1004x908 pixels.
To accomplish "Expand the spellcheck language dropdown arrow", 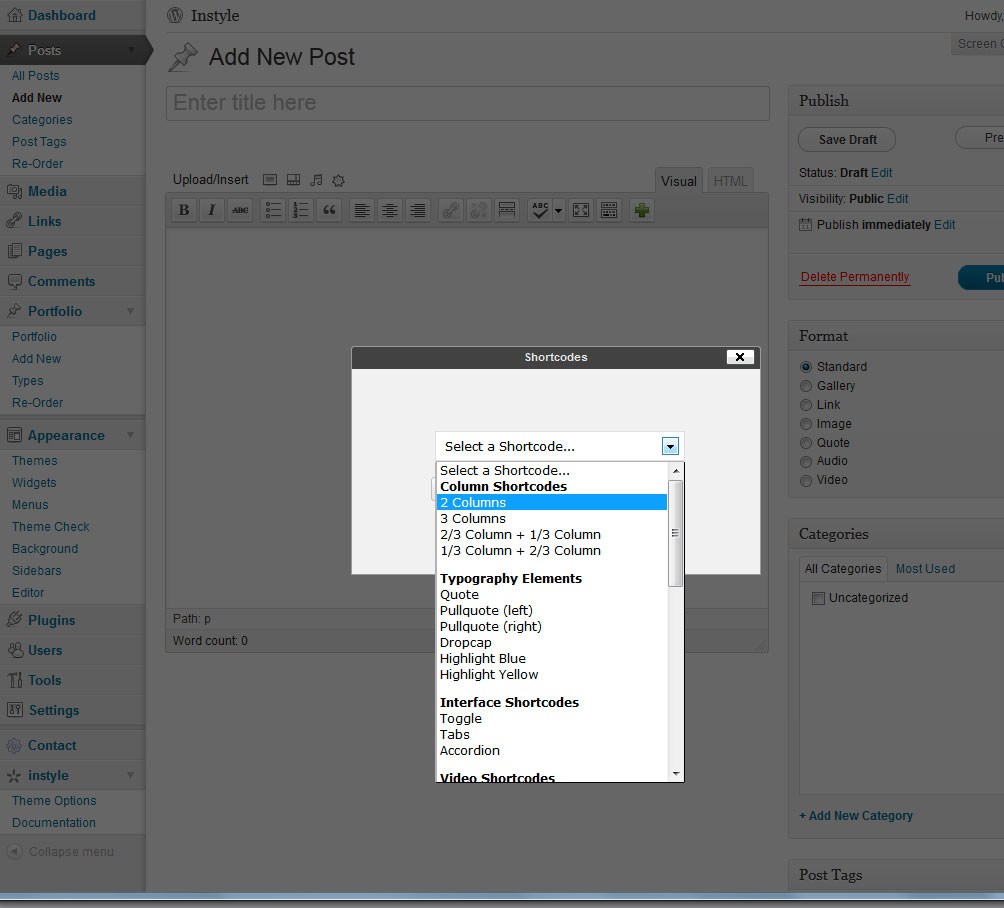I will coord(558,210).
